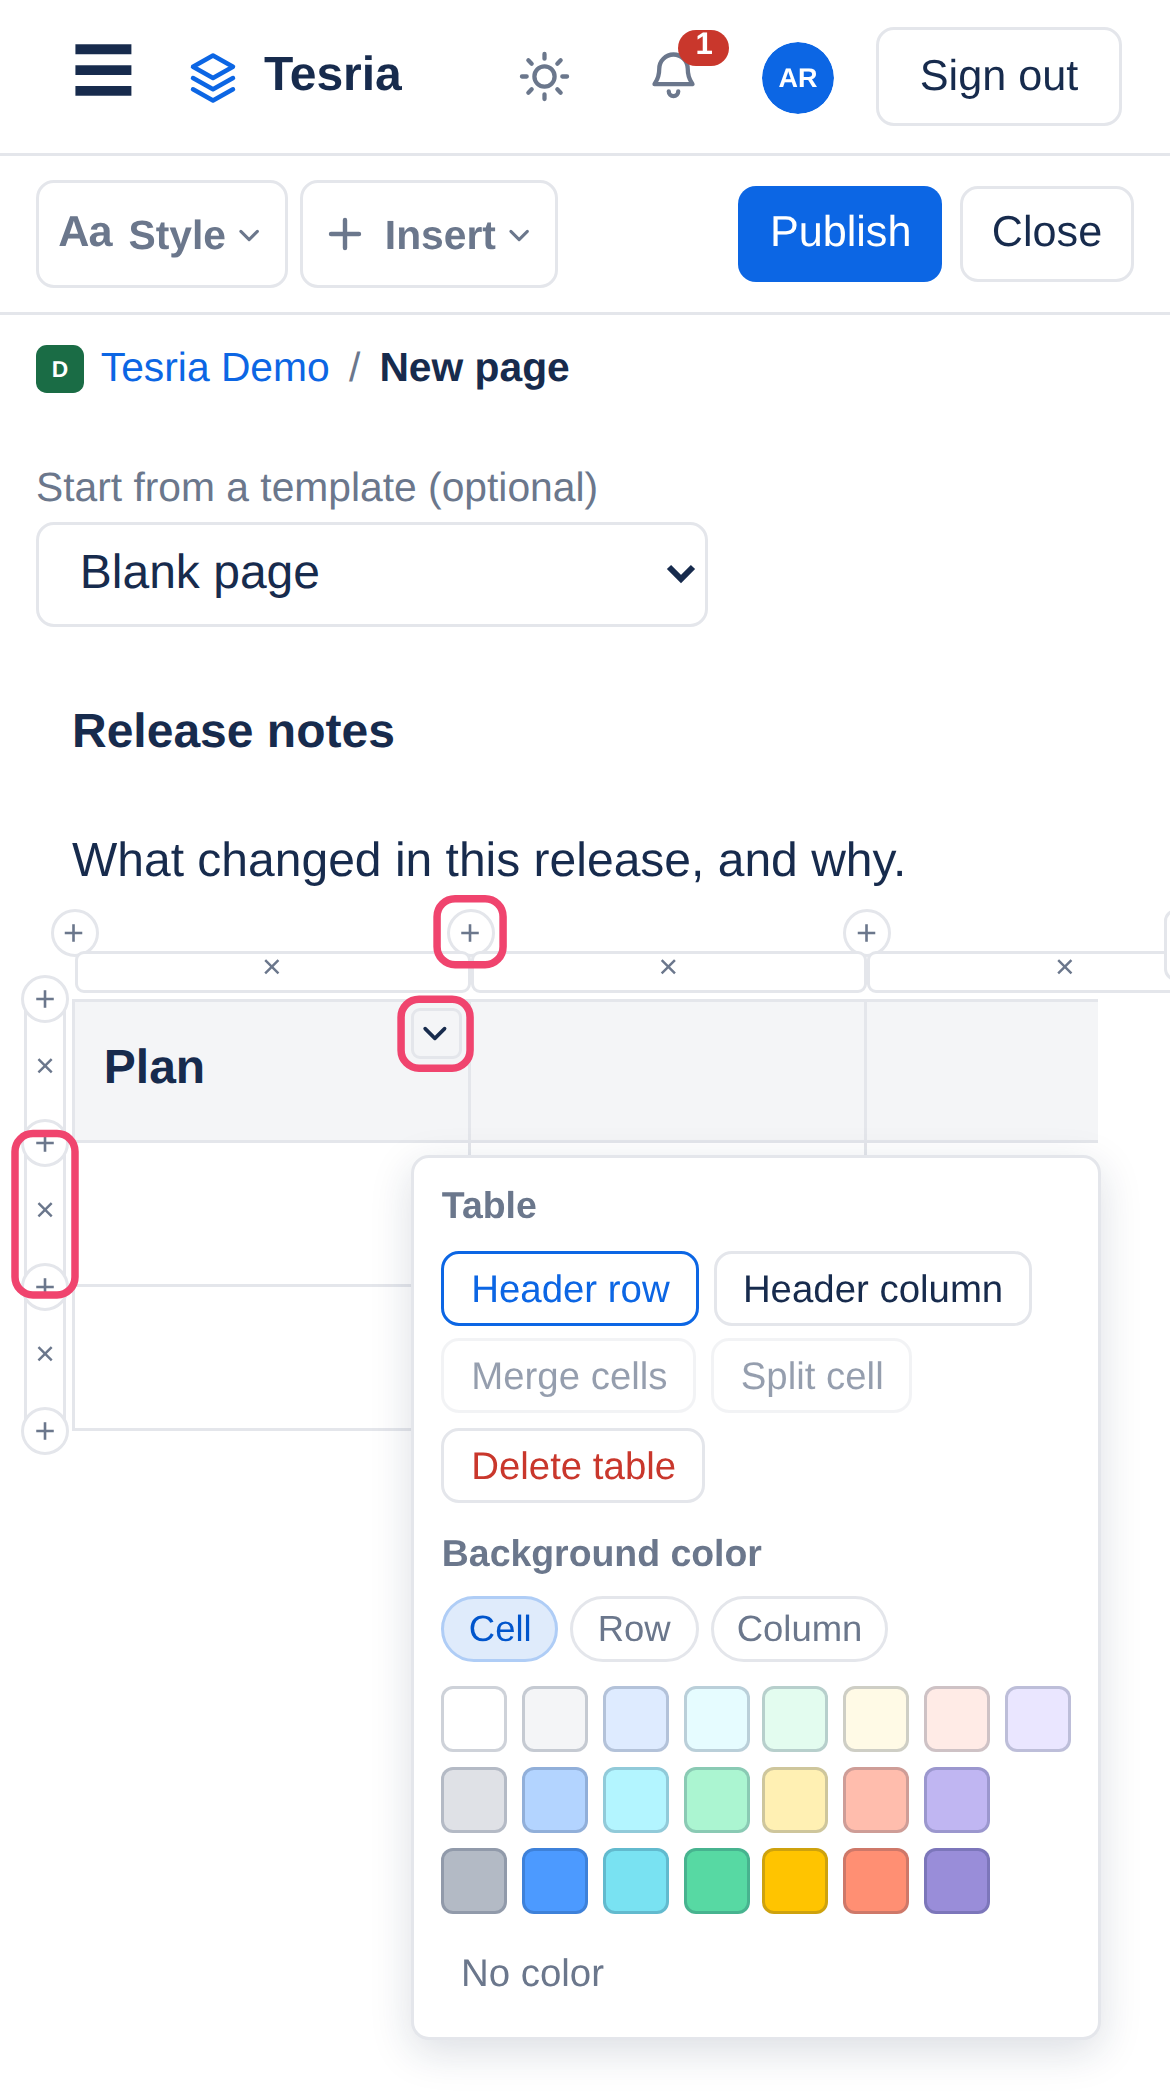Toggle the Header row option
Screen dimensions: 1170x2100
click(570, 1289)
